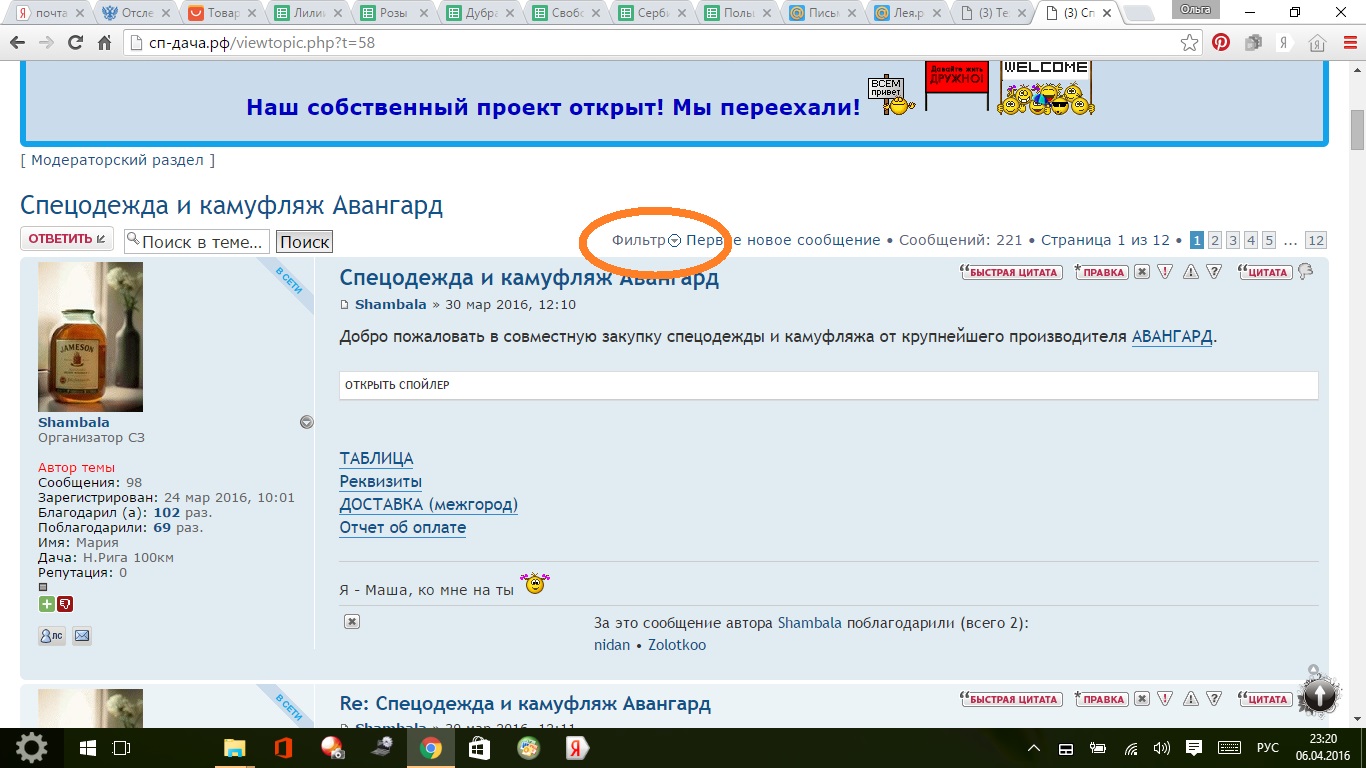Click the scroll-to-top arrow button
Screen dimensions: 1366x768
(1319, 695)
